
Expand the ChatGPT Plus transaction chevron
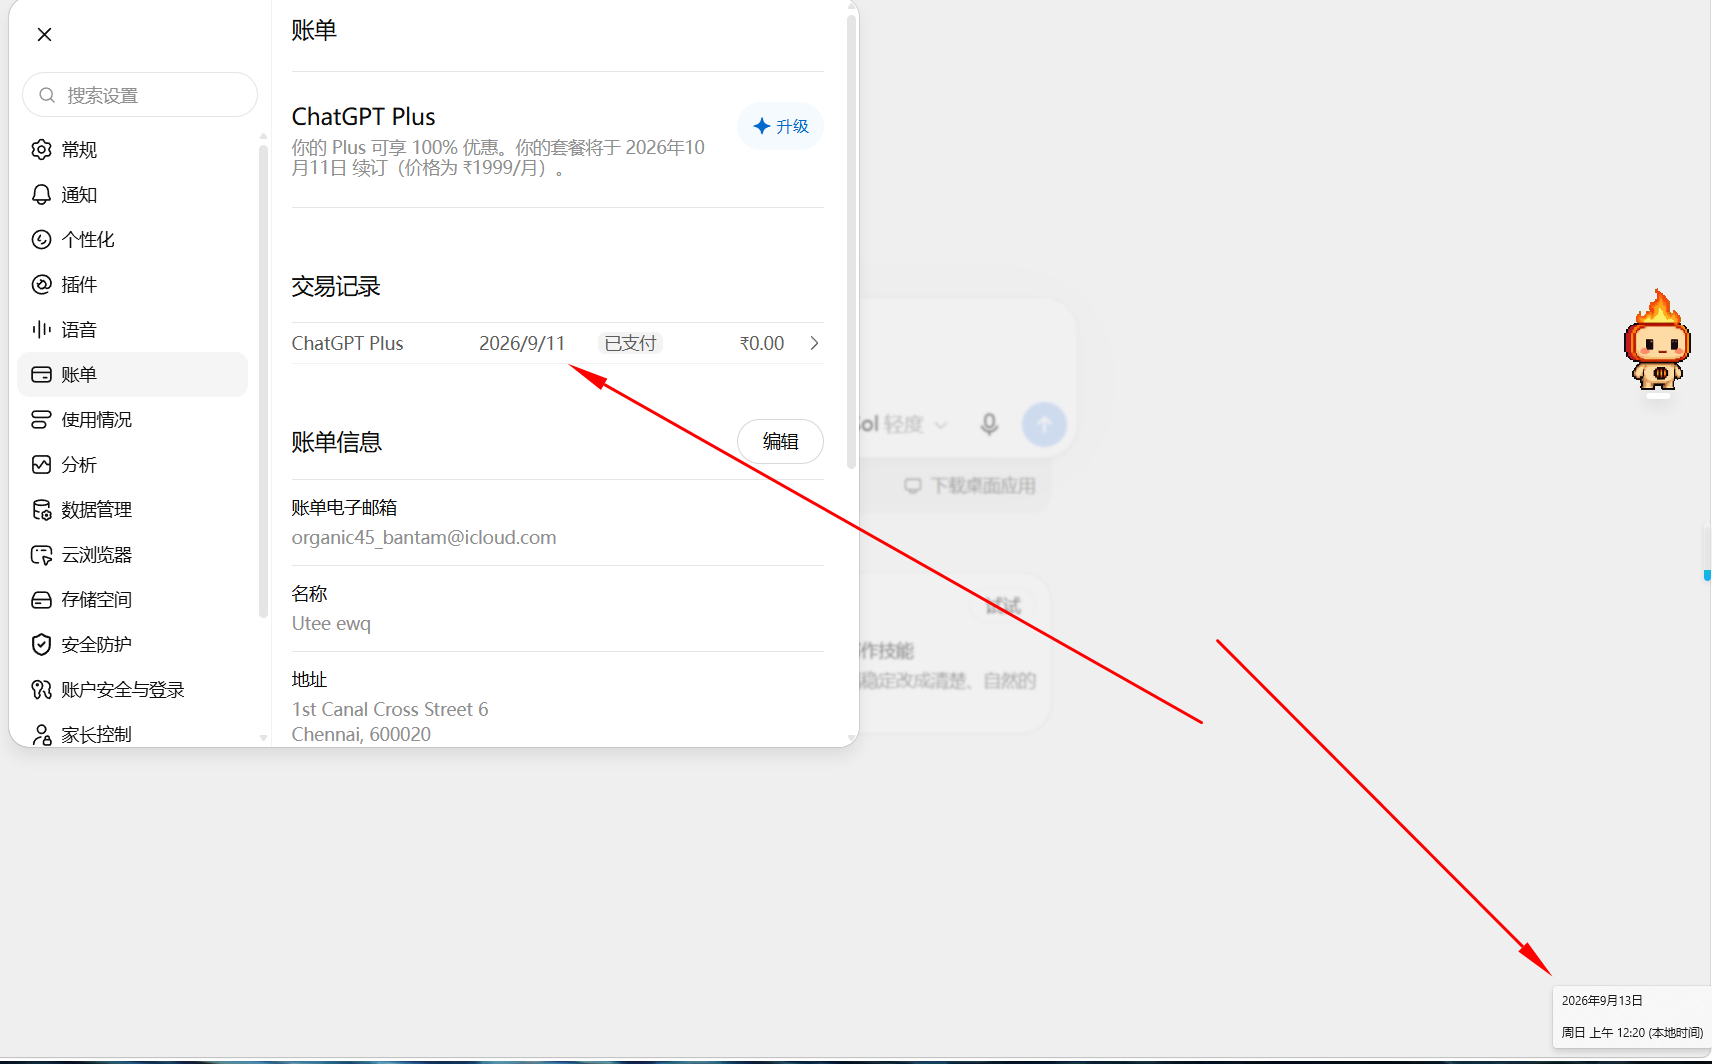coord(814,343)
